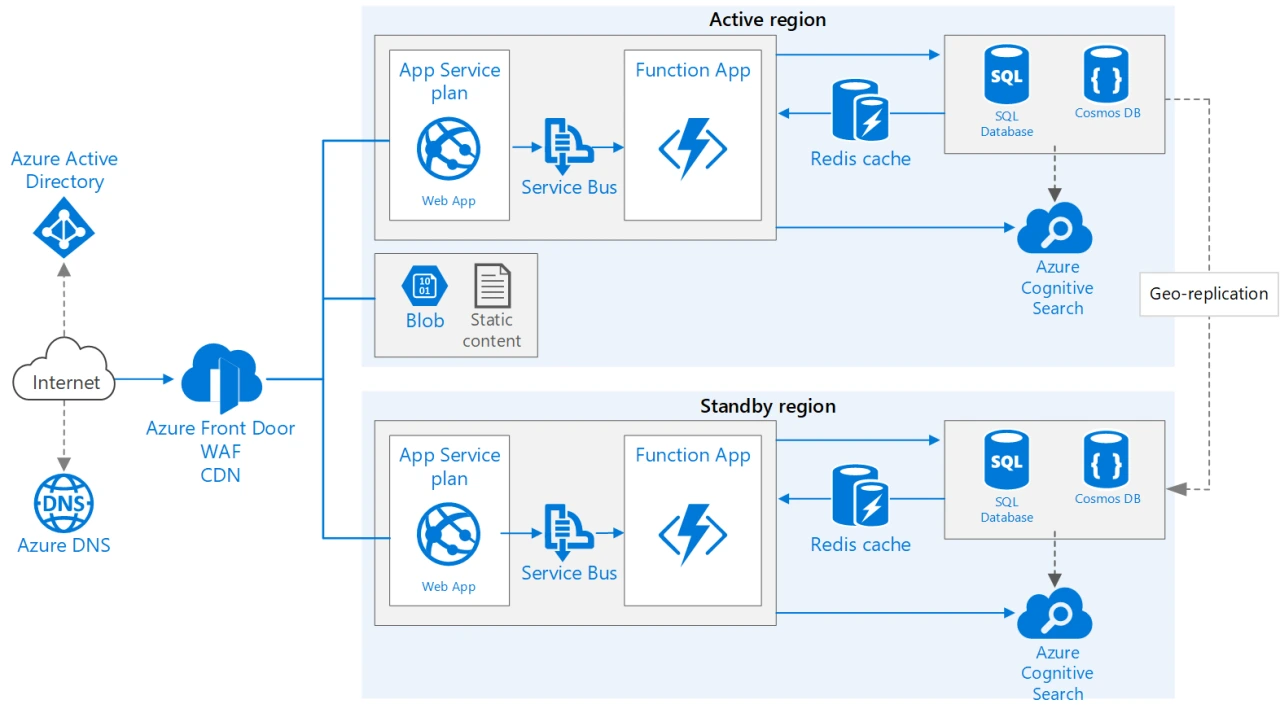Viewport: 1280px width, 713px height.
Task: Select the Blob storage icon
Action: point(423,287)
